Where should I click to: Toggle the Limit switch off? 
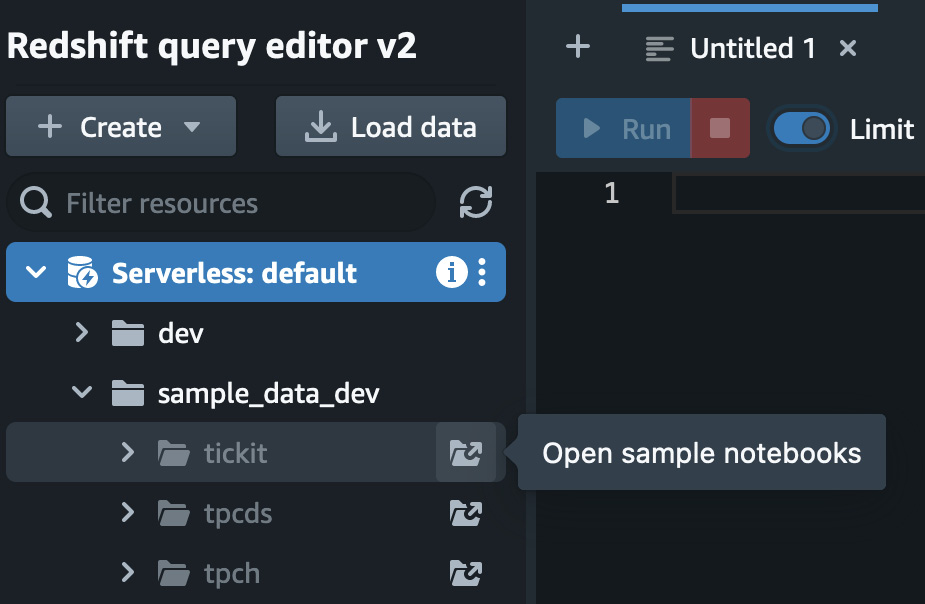pos(801,128)
